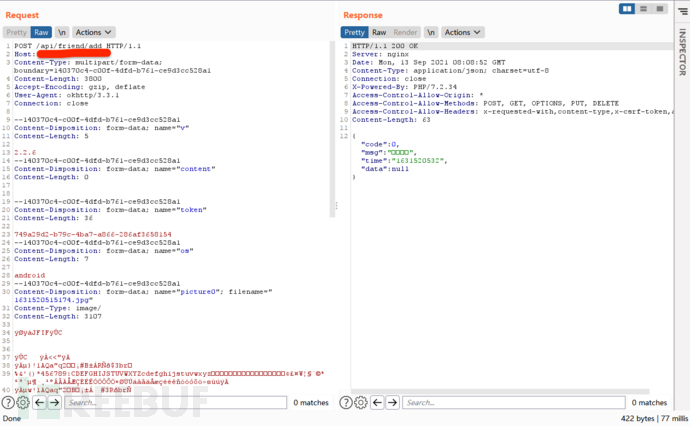Click the Response panel horizontal scrollbar
690x426 pixels.
(x=500, y=391)
